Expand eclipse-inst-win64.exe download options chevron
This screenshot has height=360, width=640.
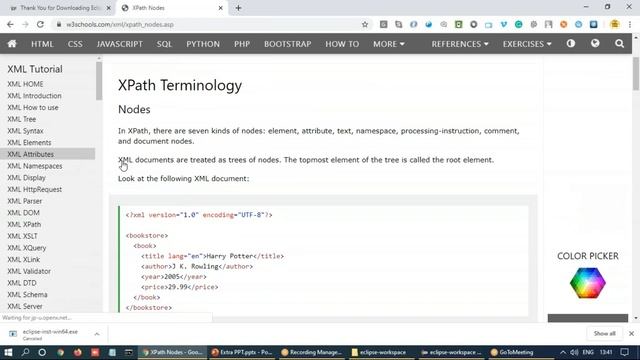(x=97, y=334)
